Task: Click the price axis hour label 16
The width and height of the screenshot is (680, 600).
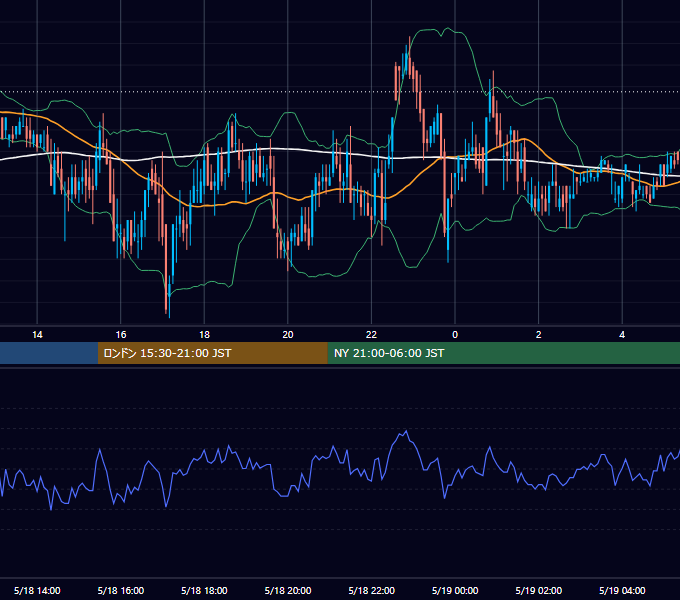Action: 121,335
